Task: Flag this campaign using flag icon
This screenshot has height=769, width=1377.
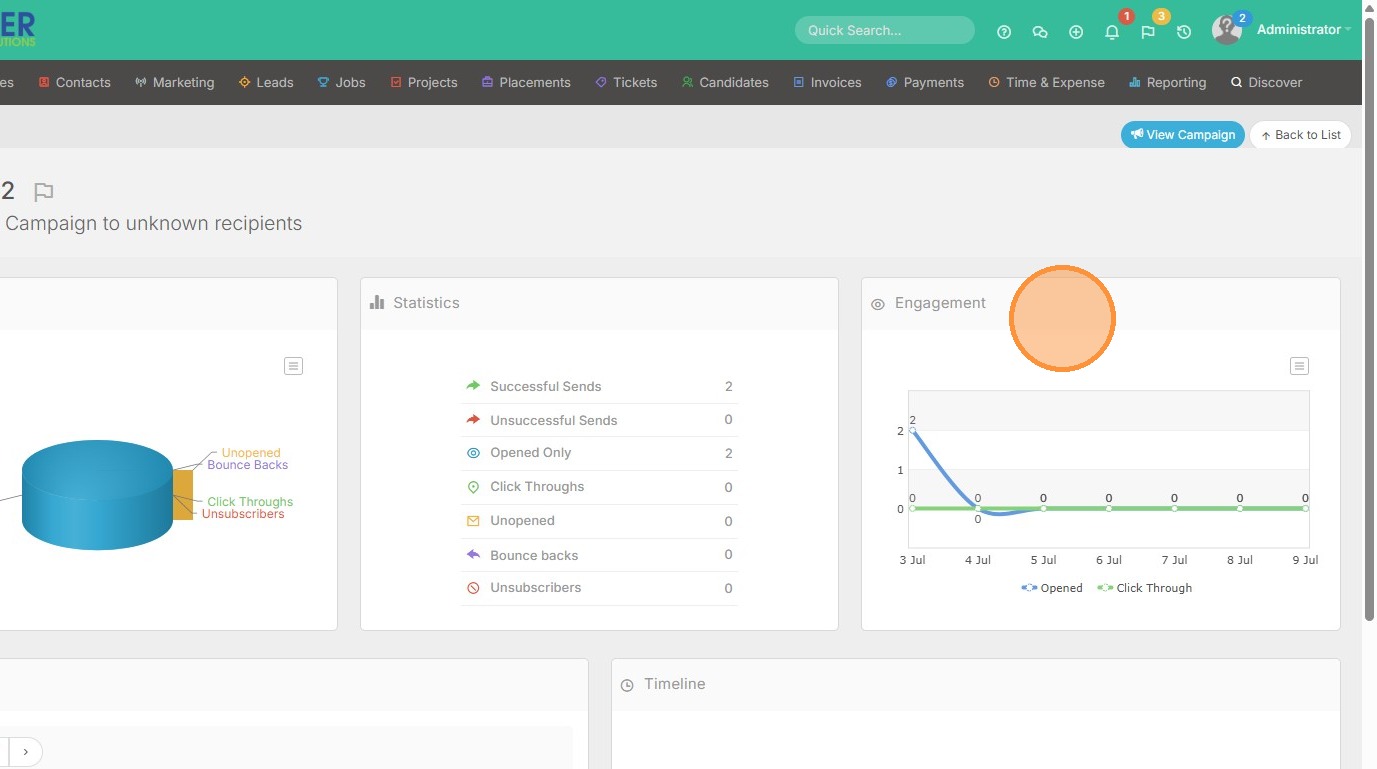Action: [x=43, y=191]
